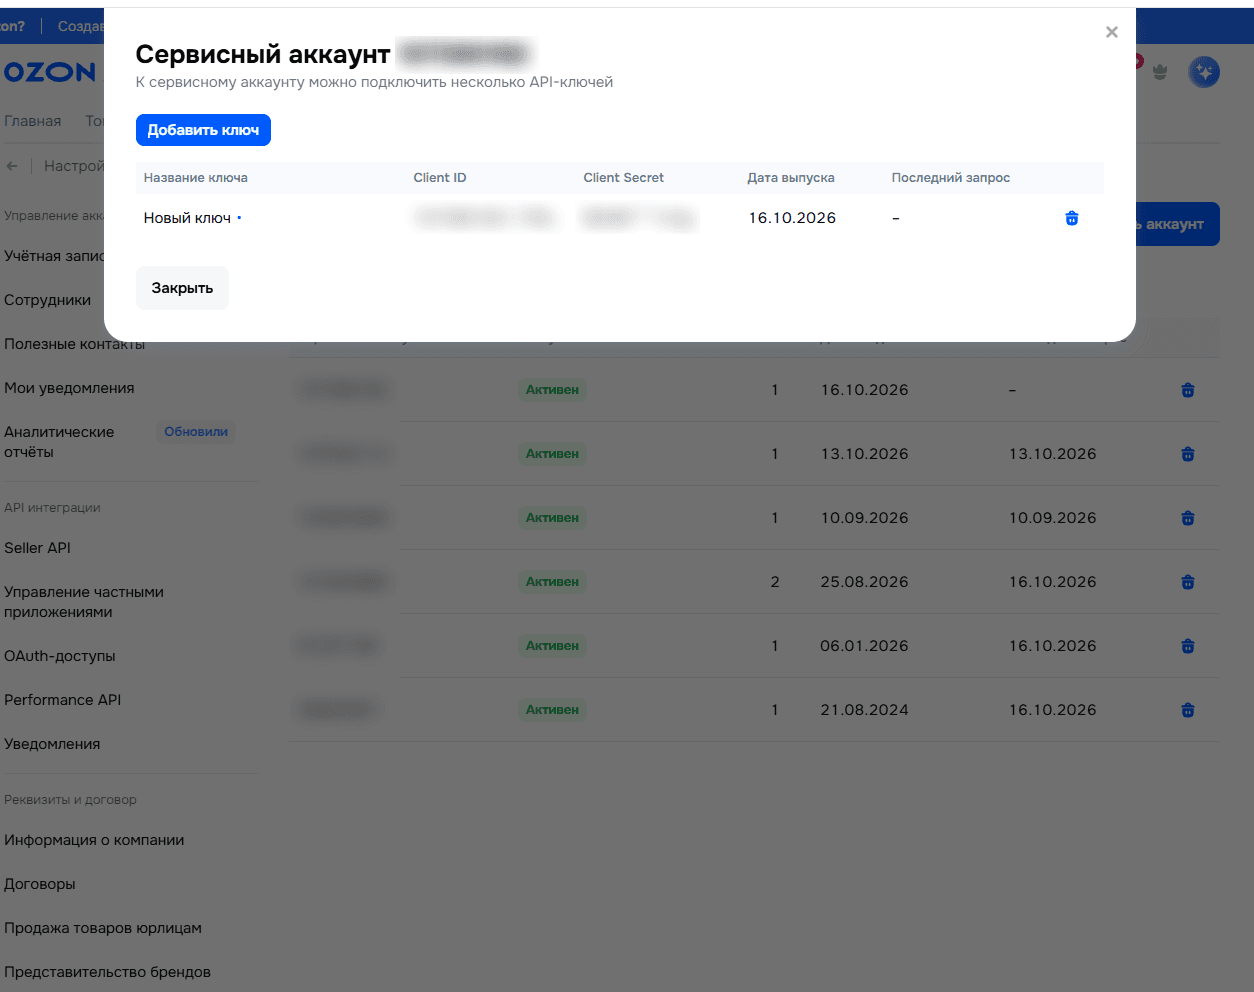Open the Ozon logo home link

click(x=50, y=72)
